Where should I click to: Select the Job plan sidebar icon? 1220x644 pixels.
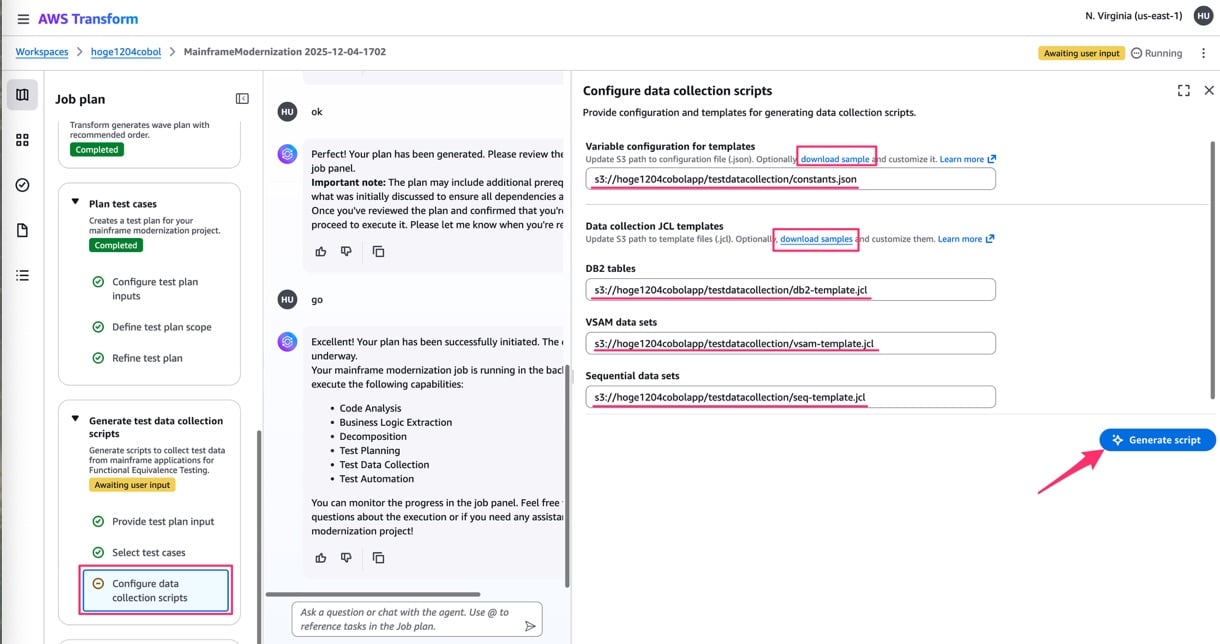(x=22, y=95)
